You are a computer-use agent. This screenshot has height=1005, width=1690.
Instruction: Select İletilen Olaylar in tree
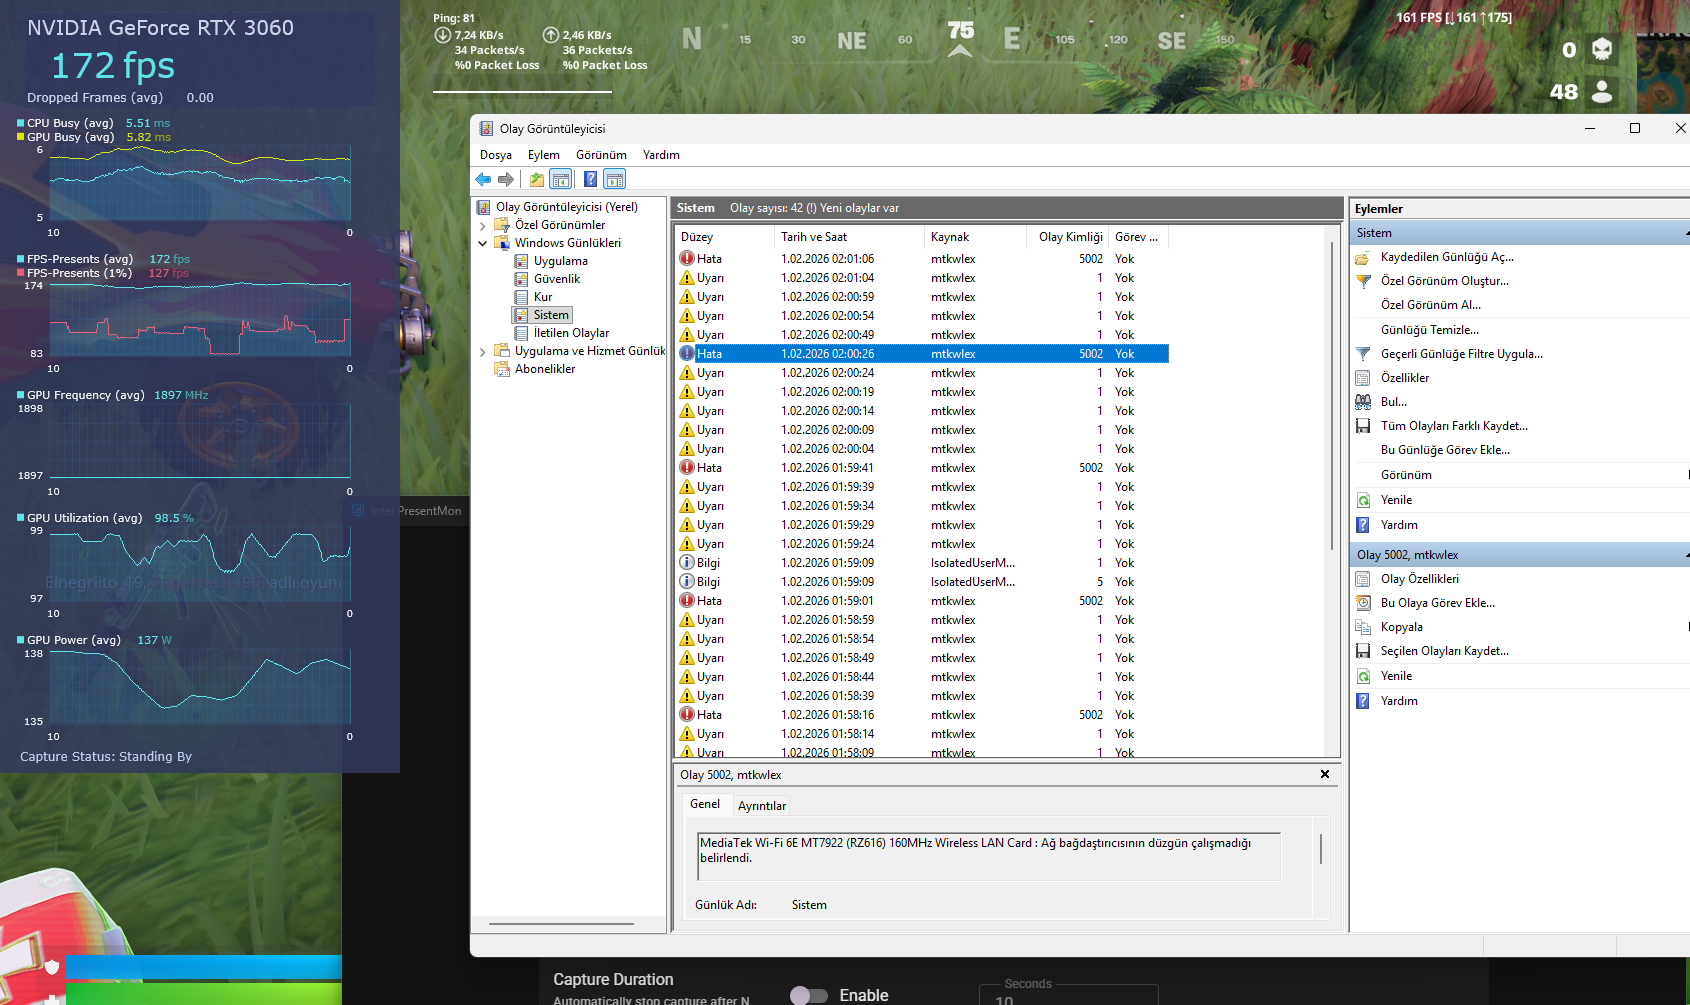pyautogui.click(x=571, y=333)
